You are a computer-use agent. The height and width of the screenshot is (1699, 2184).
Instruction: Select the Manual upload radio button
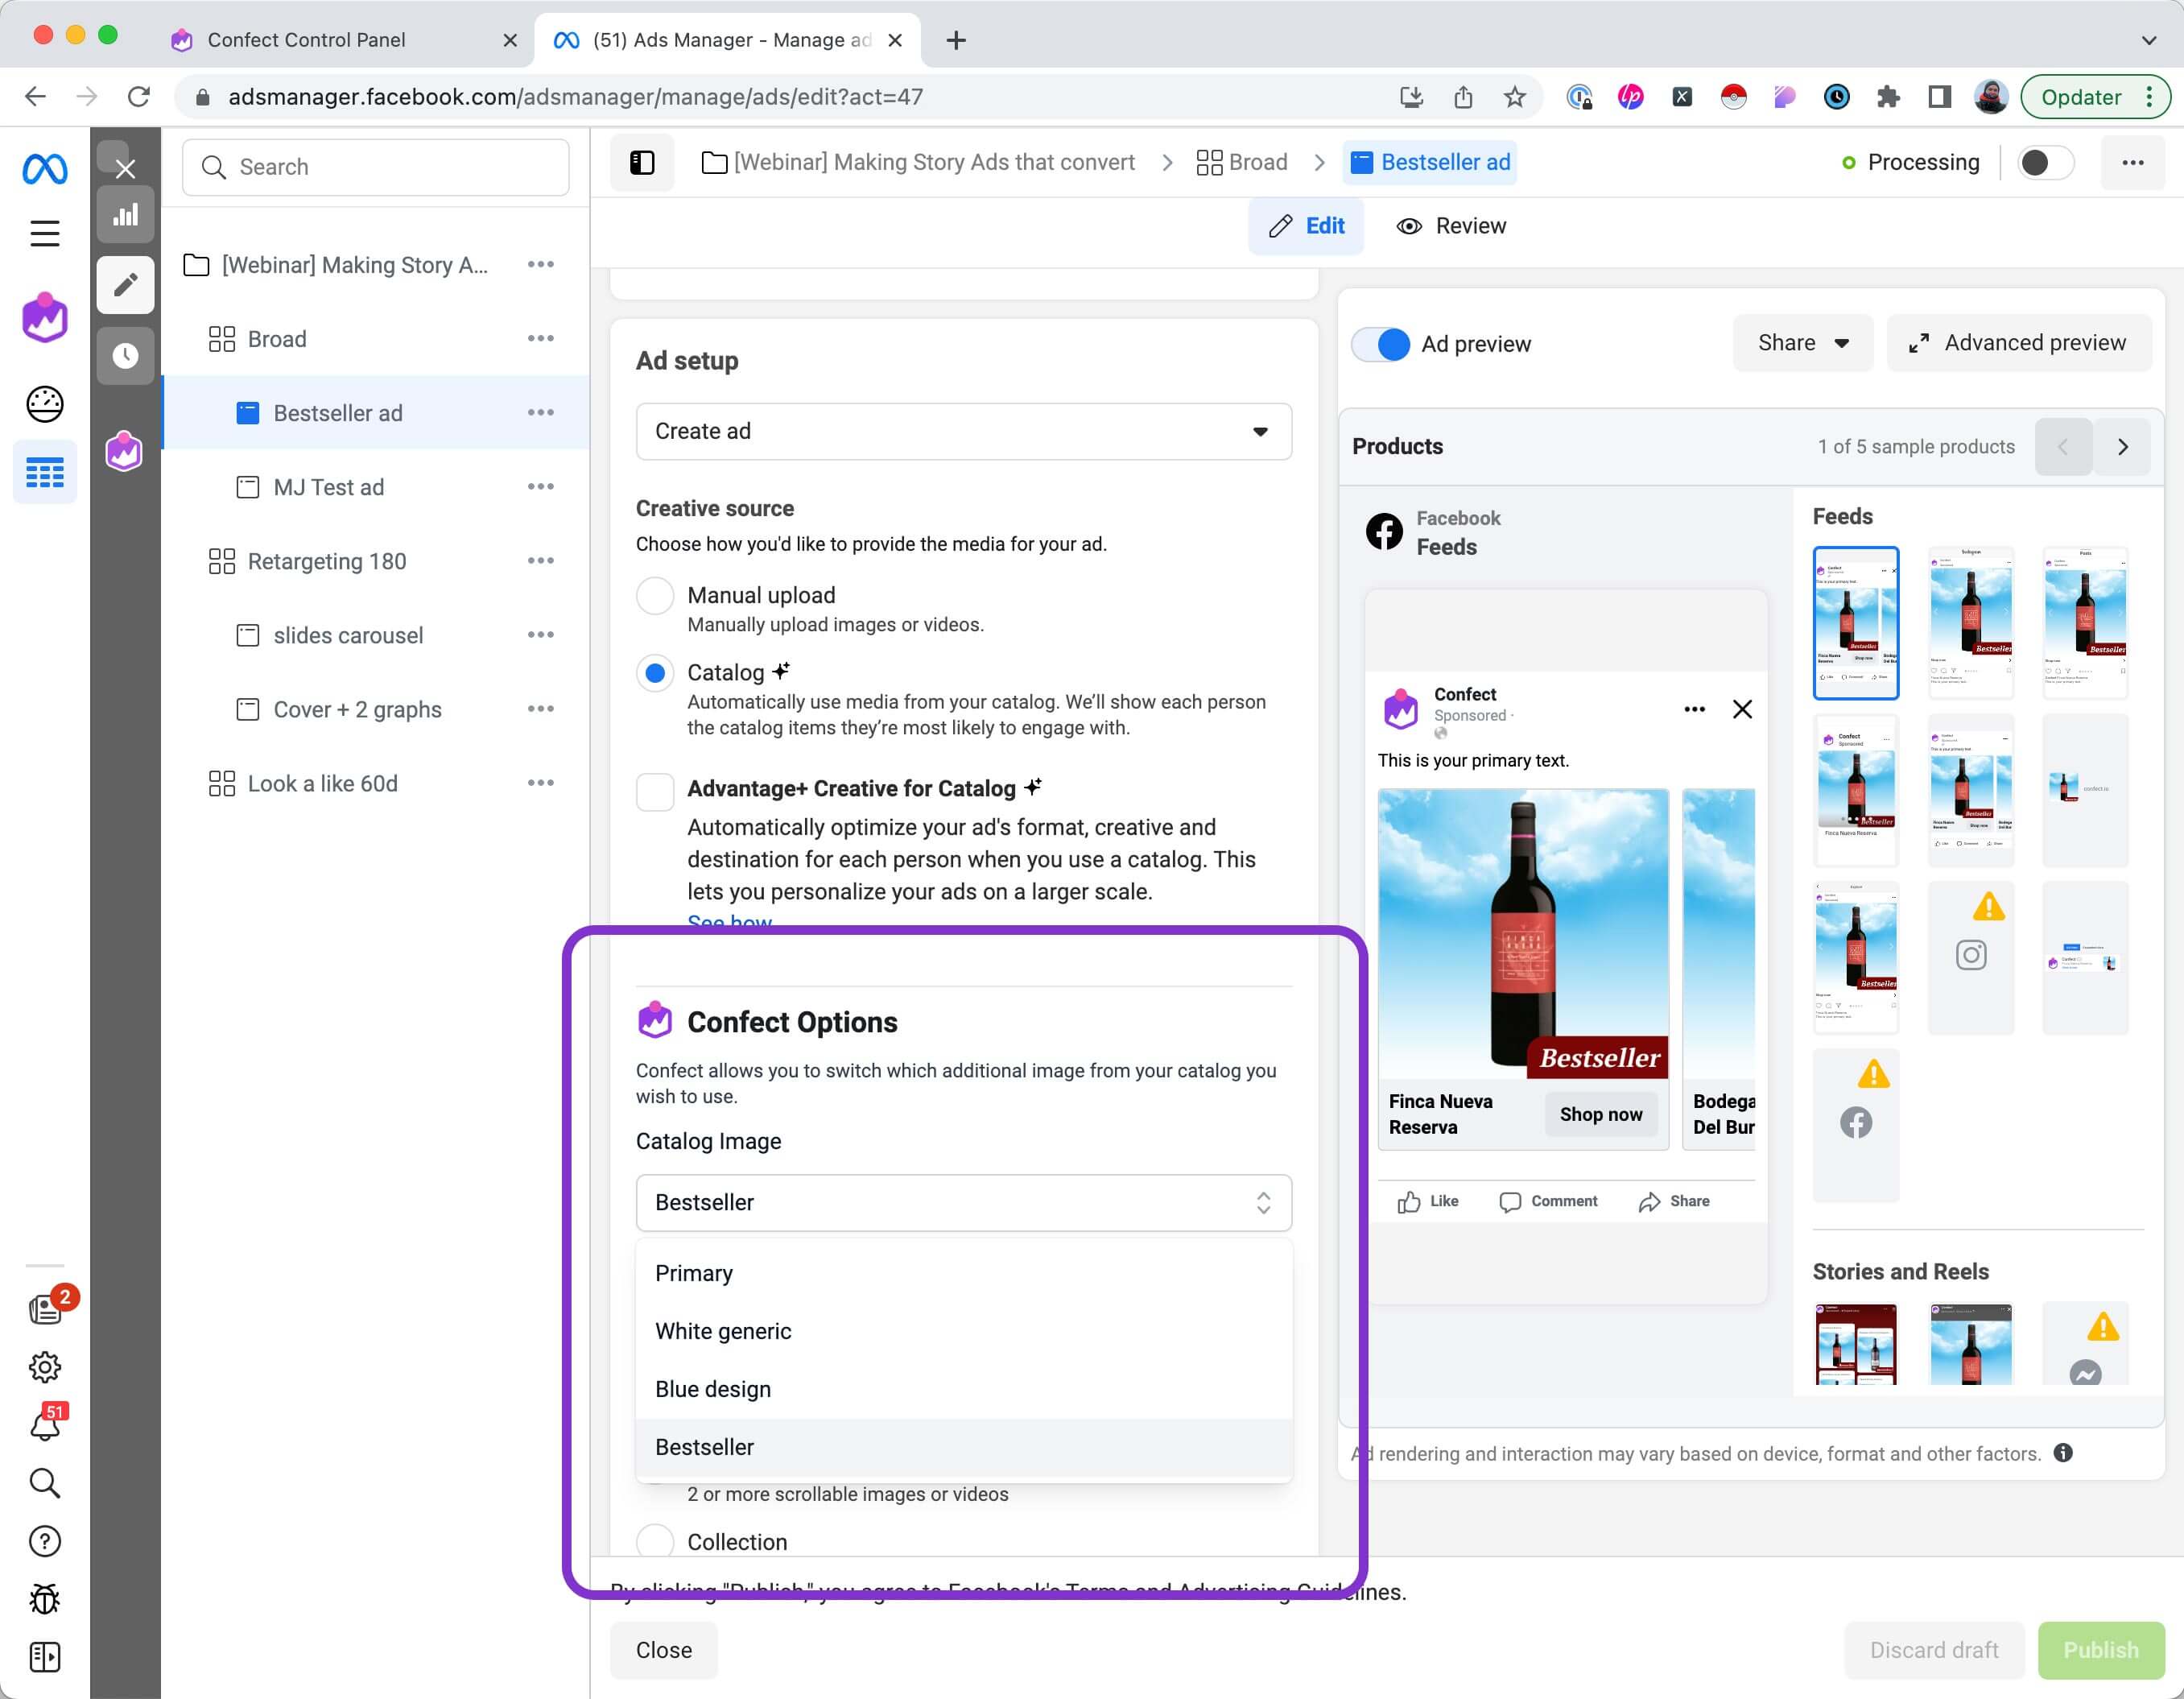pyautogui.click(x=655, y=596)
